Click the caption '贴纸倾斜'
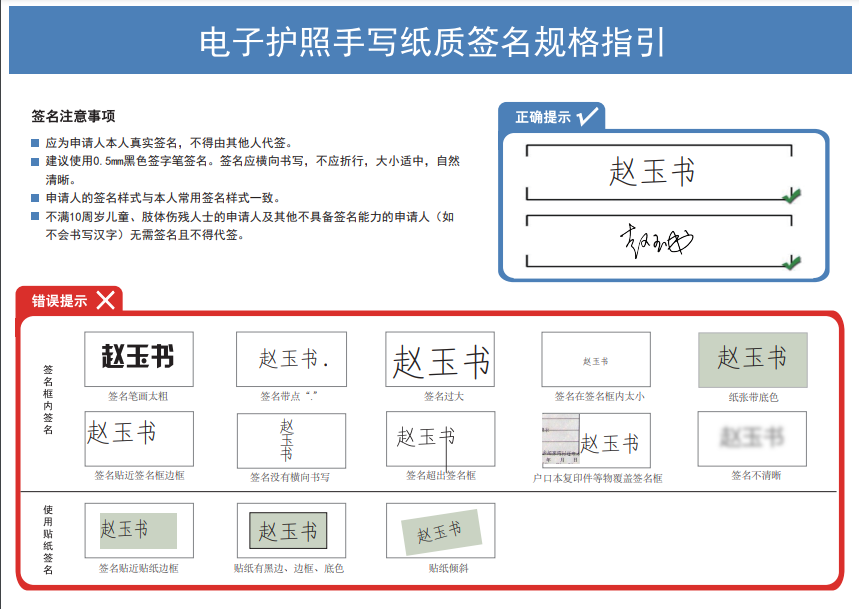Viewport: 859px width, 609px height. [448, 568]
